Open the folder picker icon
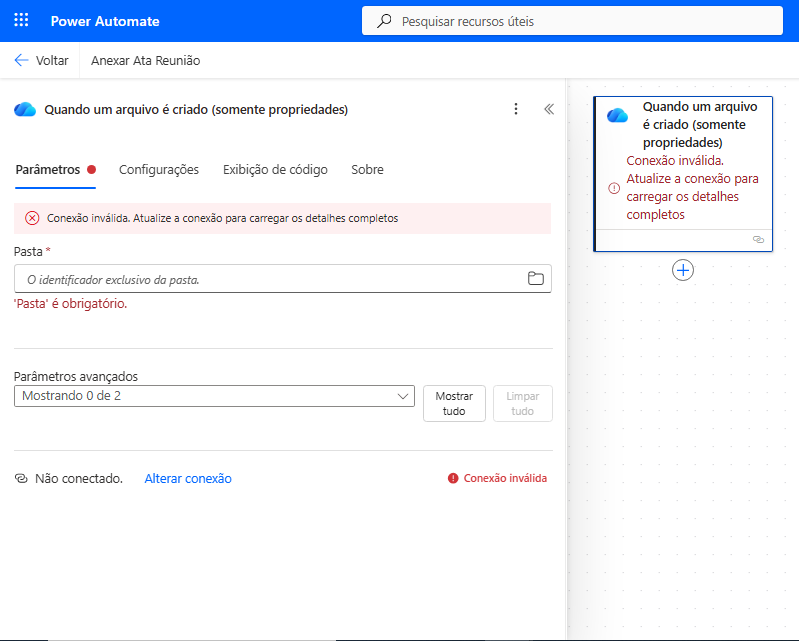 [536, 278]
